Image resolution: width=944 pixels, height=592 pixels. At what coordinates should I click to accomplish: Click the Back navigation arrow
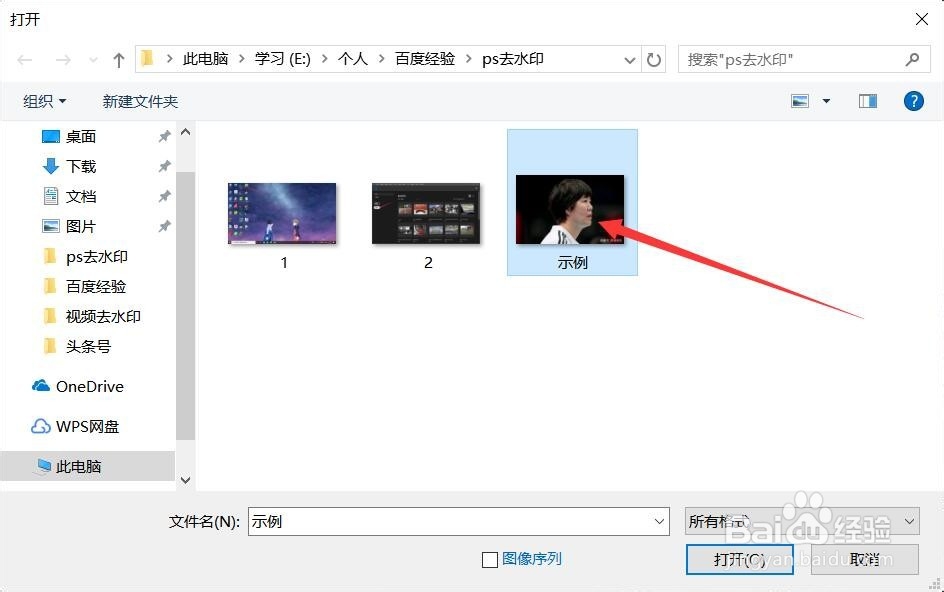click(x=24, y=59)
